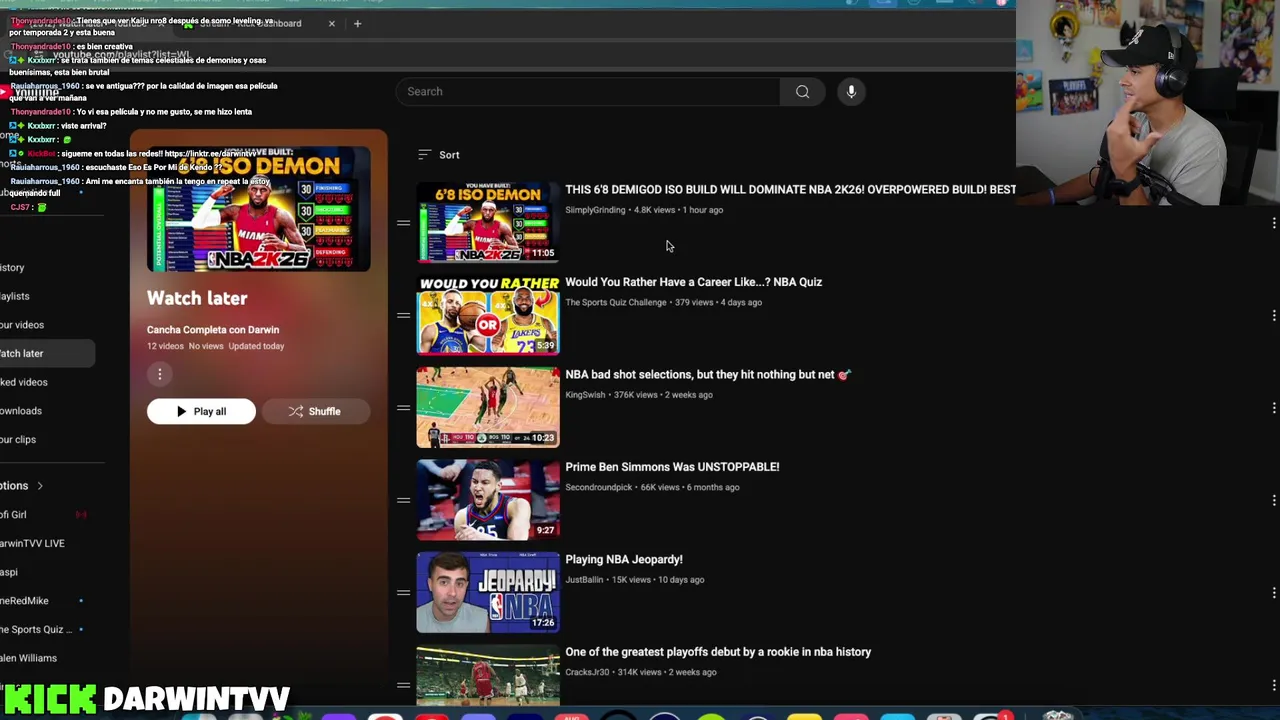Open Playlists in the sidebar
This screenshot has width=1280, height=720.
tap(15, 296)
